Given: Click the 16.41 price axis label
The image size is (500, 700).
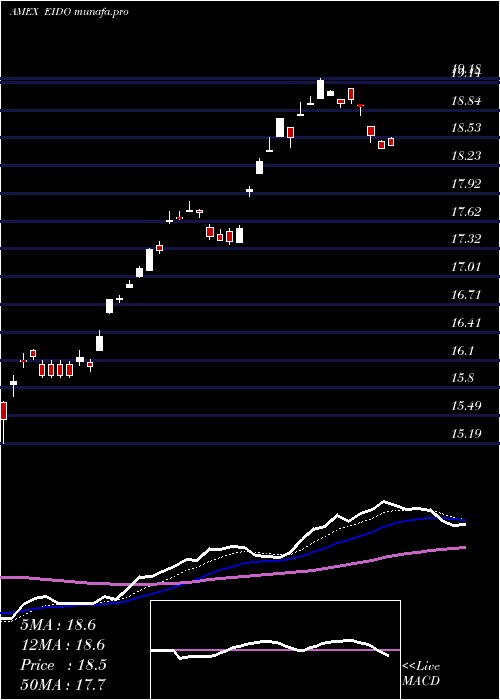Looking at the screenshot, I should click(466, 322).
